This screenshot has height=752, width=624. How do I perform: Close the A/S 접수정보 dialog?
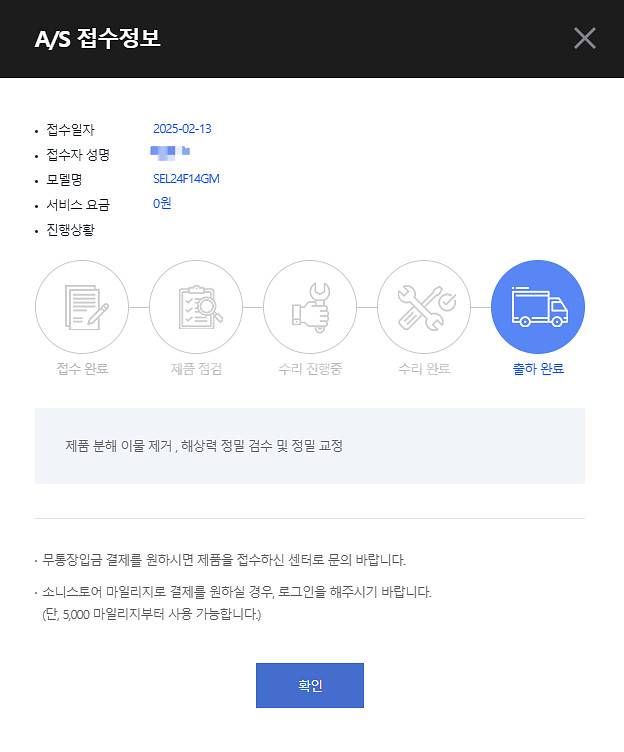585,39
